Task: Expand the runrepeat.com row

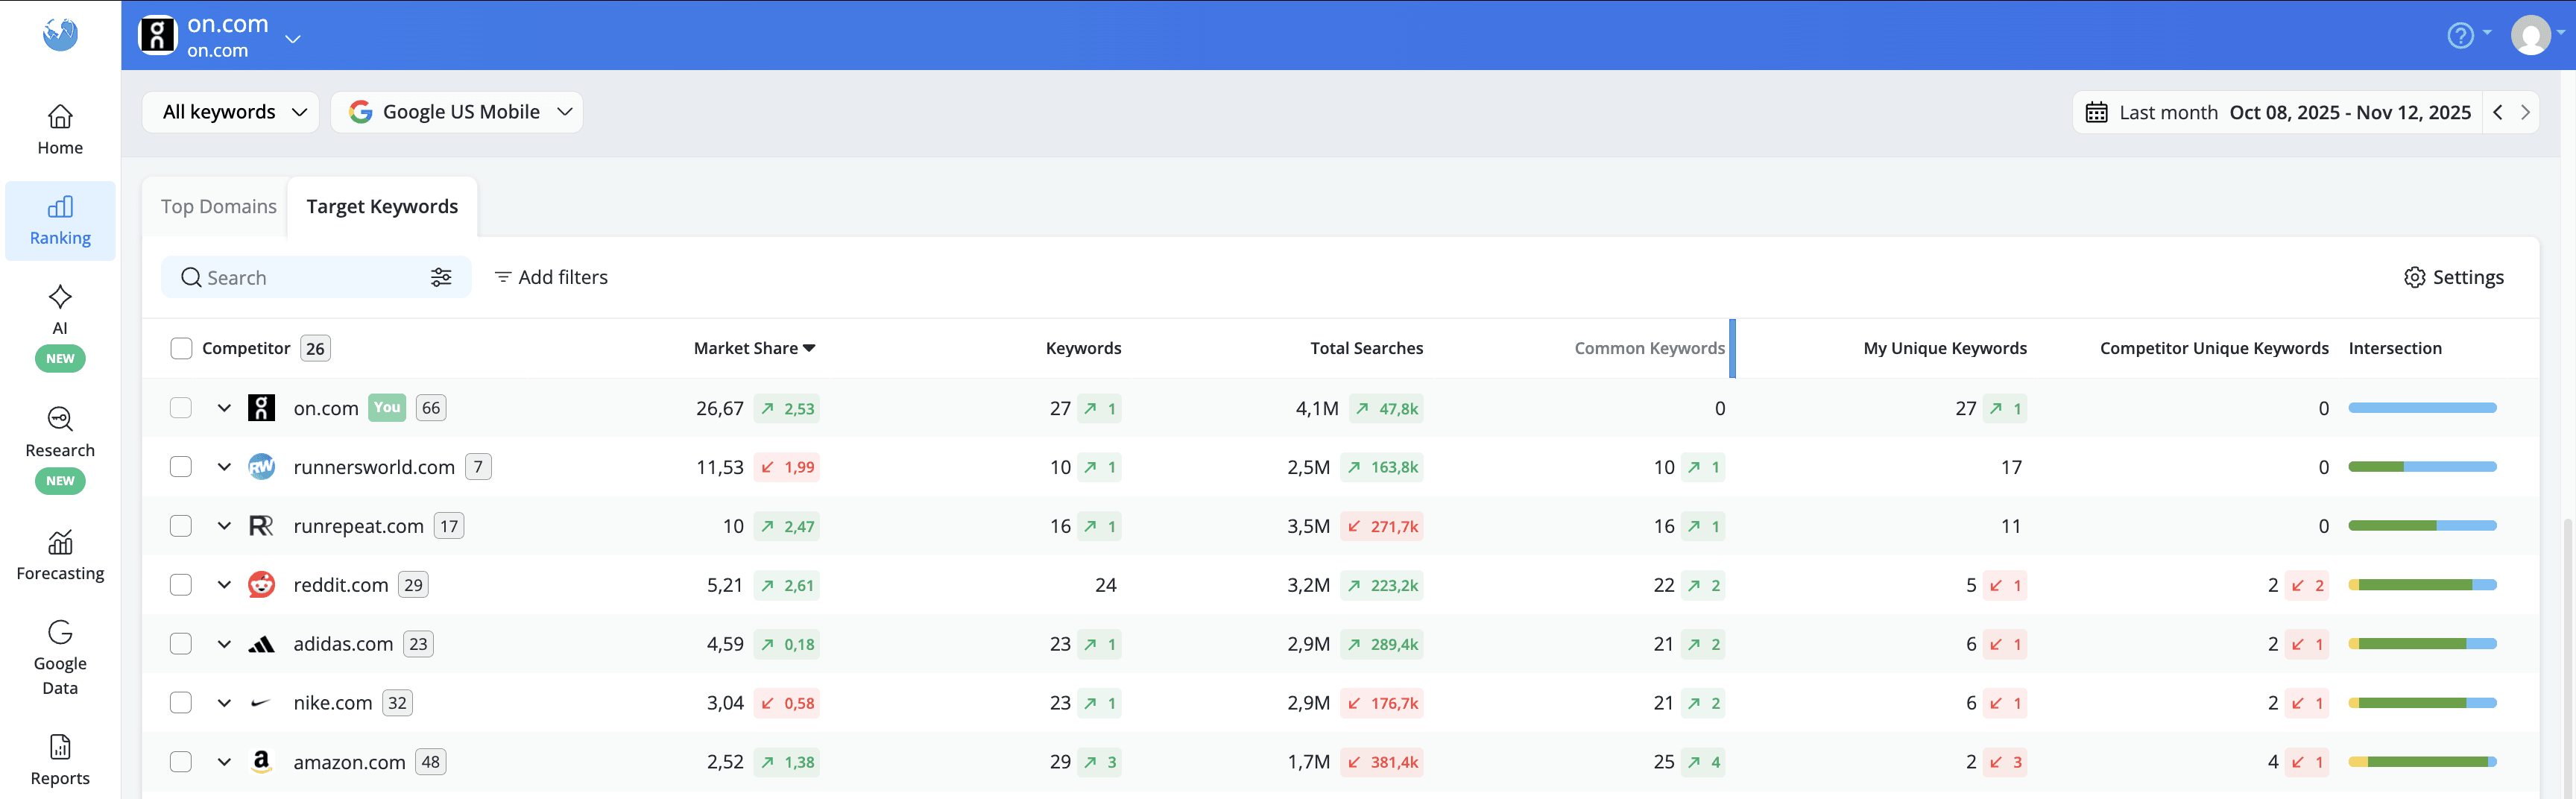Action: [x=224, y=526]
